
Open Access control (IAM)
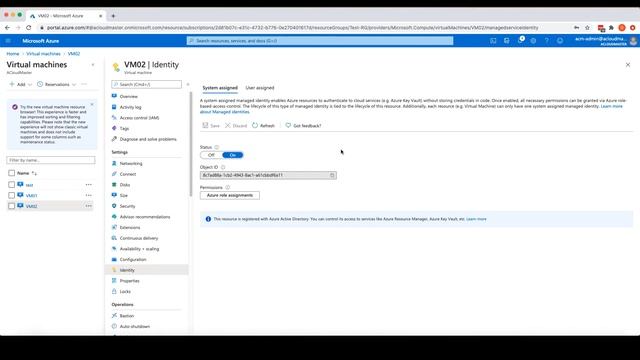pyautogui.click(x=139, y=118)
